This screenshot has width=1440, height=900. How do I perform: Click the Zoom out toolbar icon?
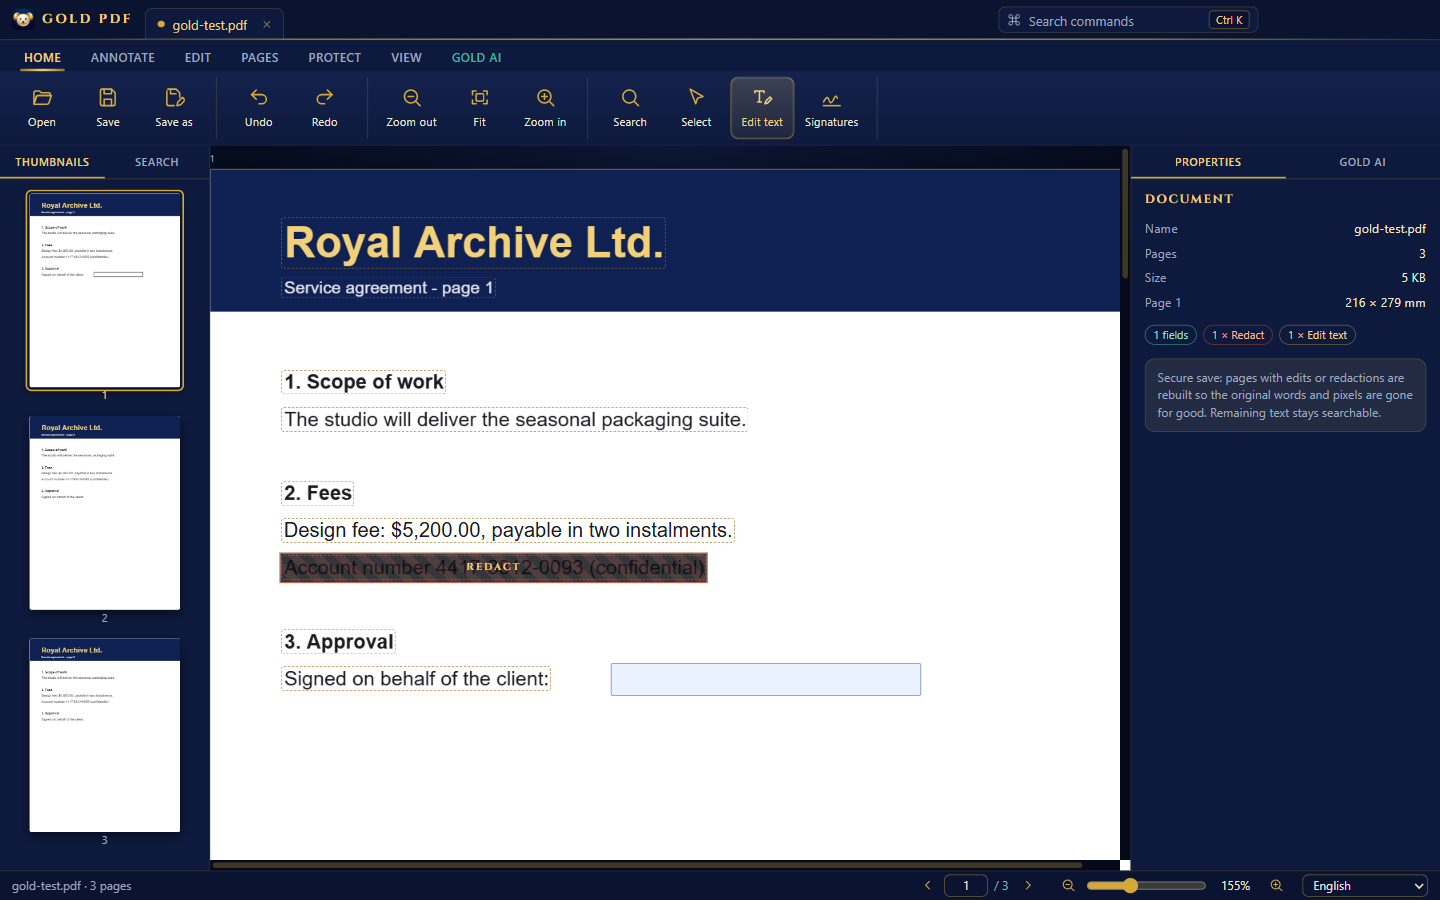coord(412,108)
